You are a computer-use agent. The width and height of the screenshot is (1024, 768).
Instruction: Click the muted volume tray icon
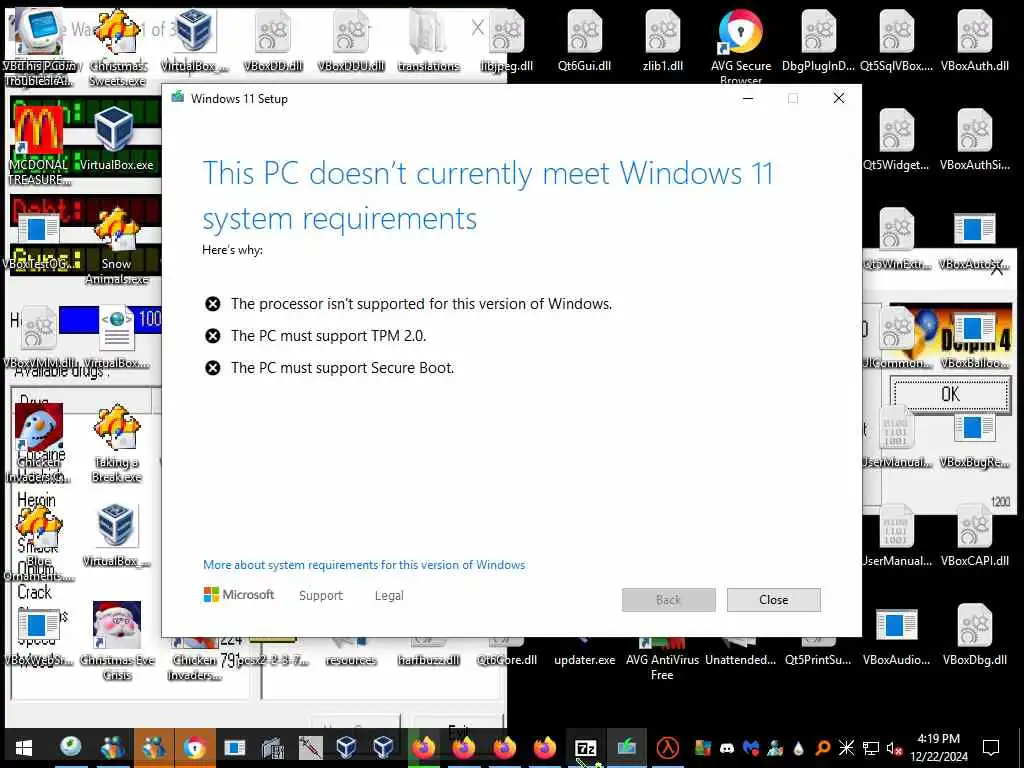tap(894, 748)
